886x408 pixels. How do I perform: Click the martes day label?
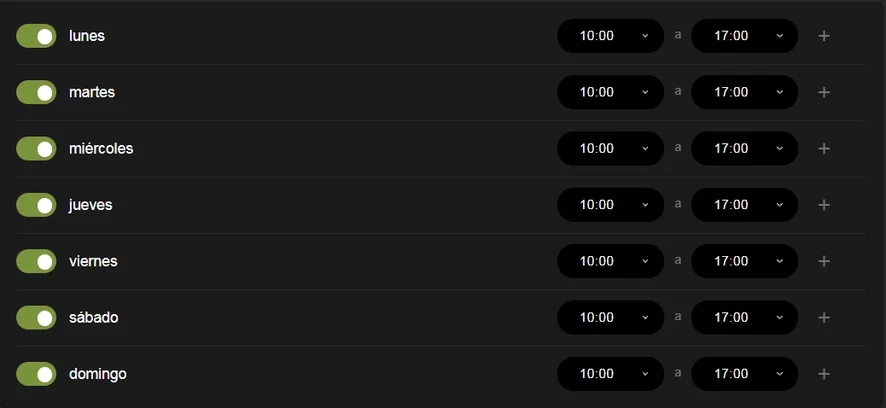(92, 92)
